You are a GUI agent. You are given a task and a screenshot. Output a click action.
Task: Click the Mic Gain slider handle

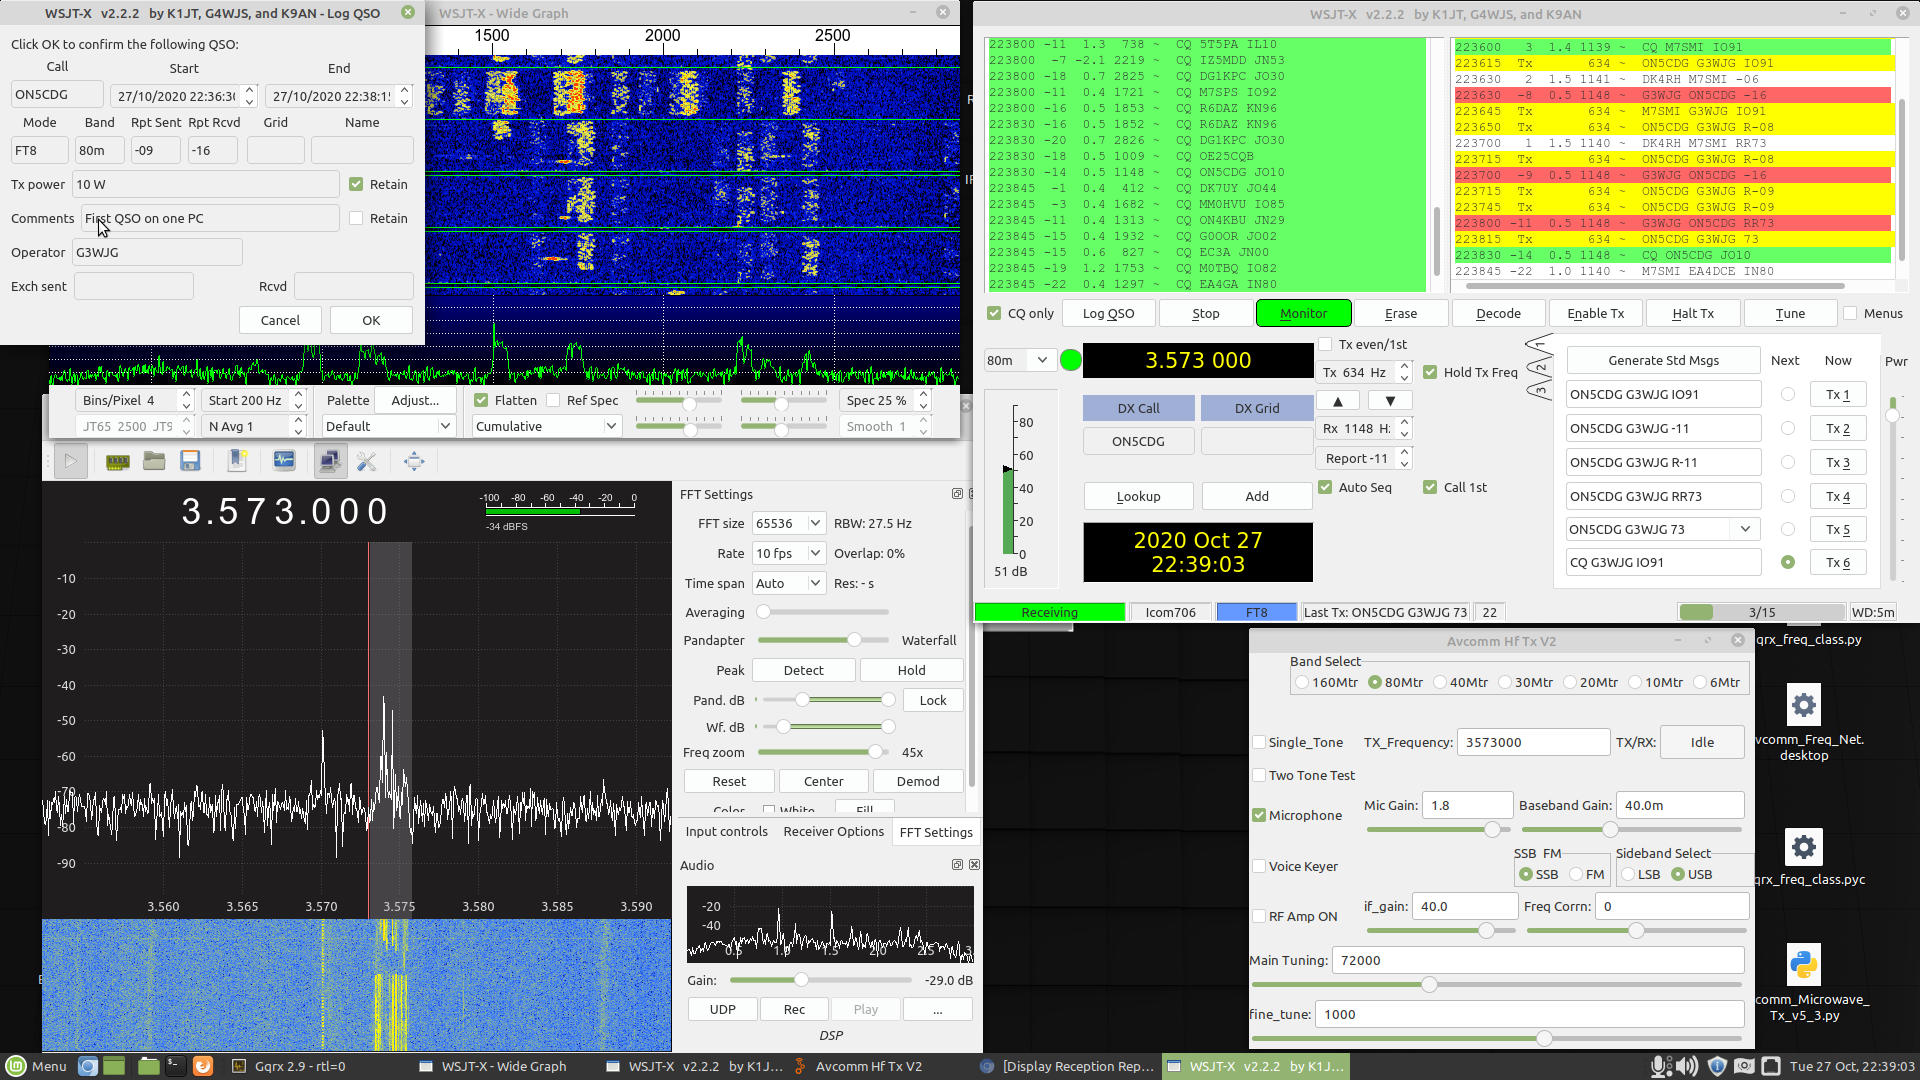tap(1492, 829)
